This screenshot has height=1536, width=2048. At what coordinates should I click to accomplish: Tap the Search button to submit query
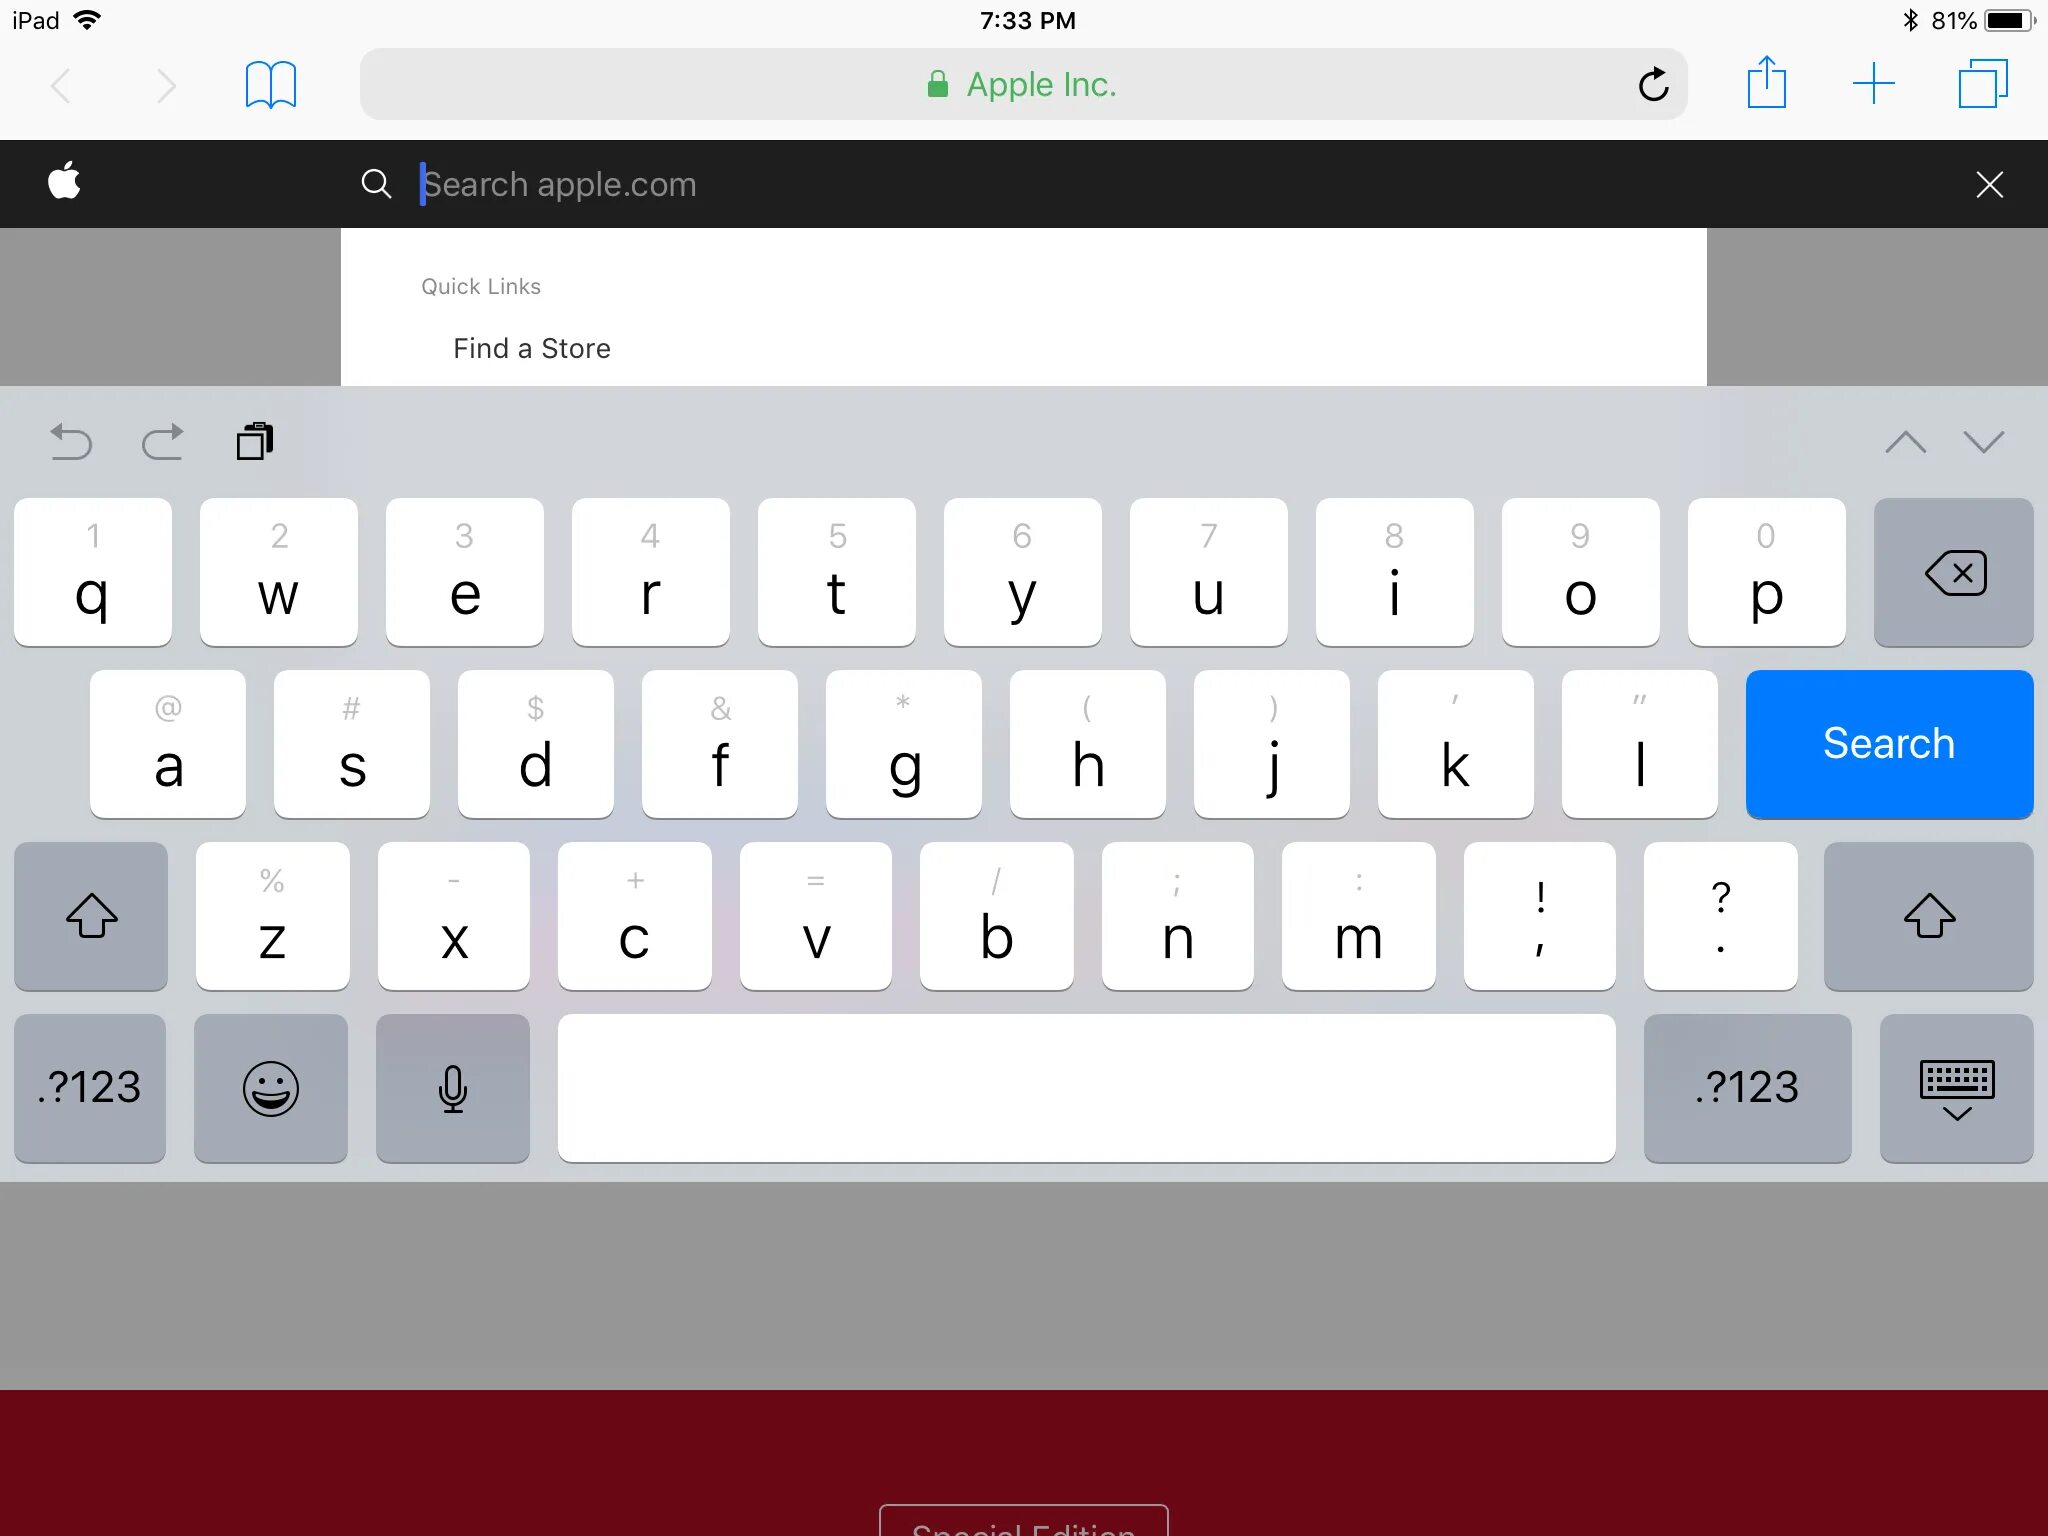1888,744
